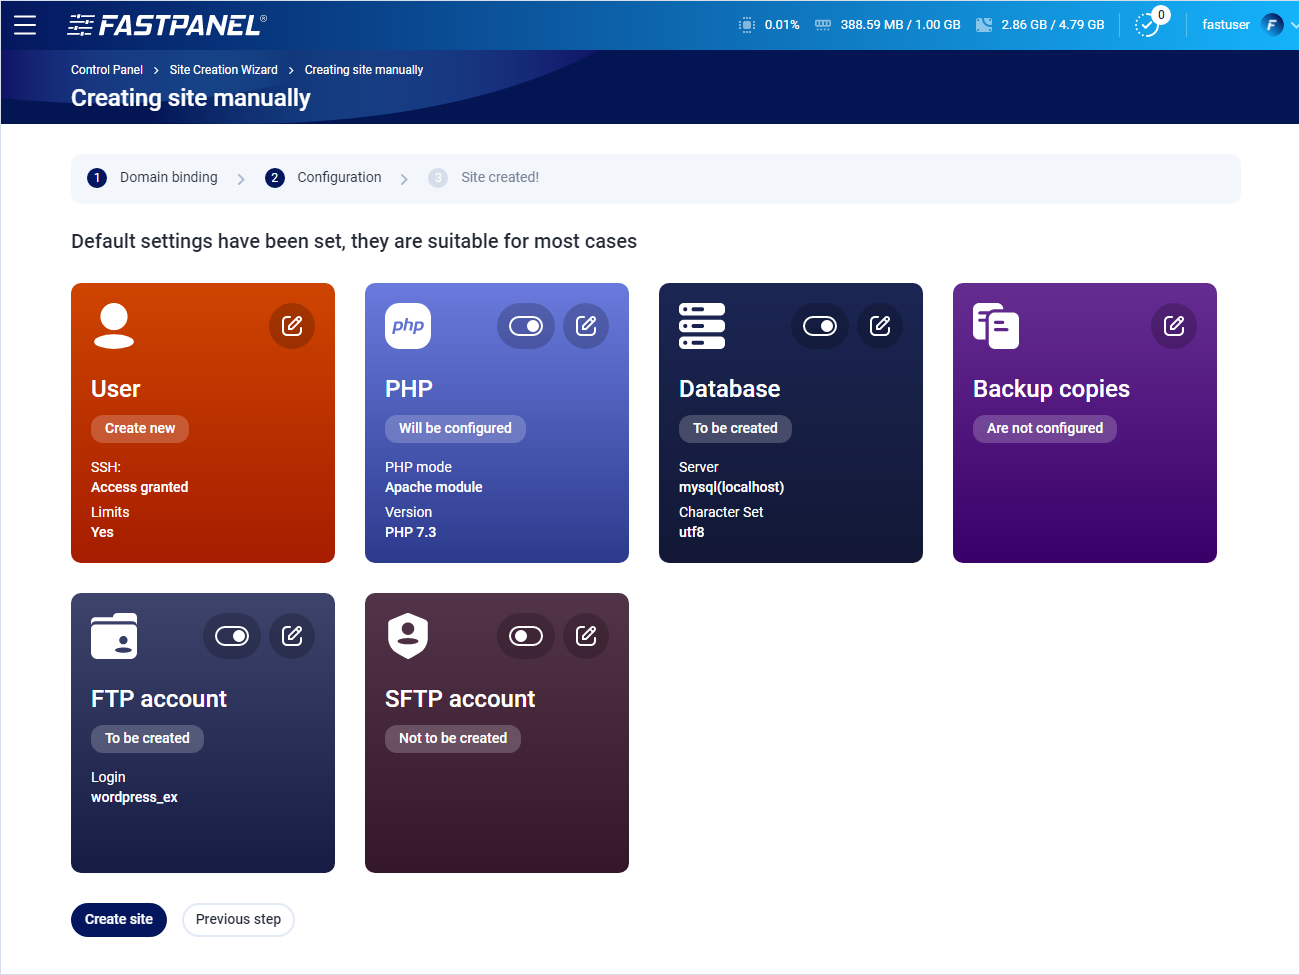Click the Creating site manually heading
This screenshot has width=1300, height=975.
coord(191,98)
